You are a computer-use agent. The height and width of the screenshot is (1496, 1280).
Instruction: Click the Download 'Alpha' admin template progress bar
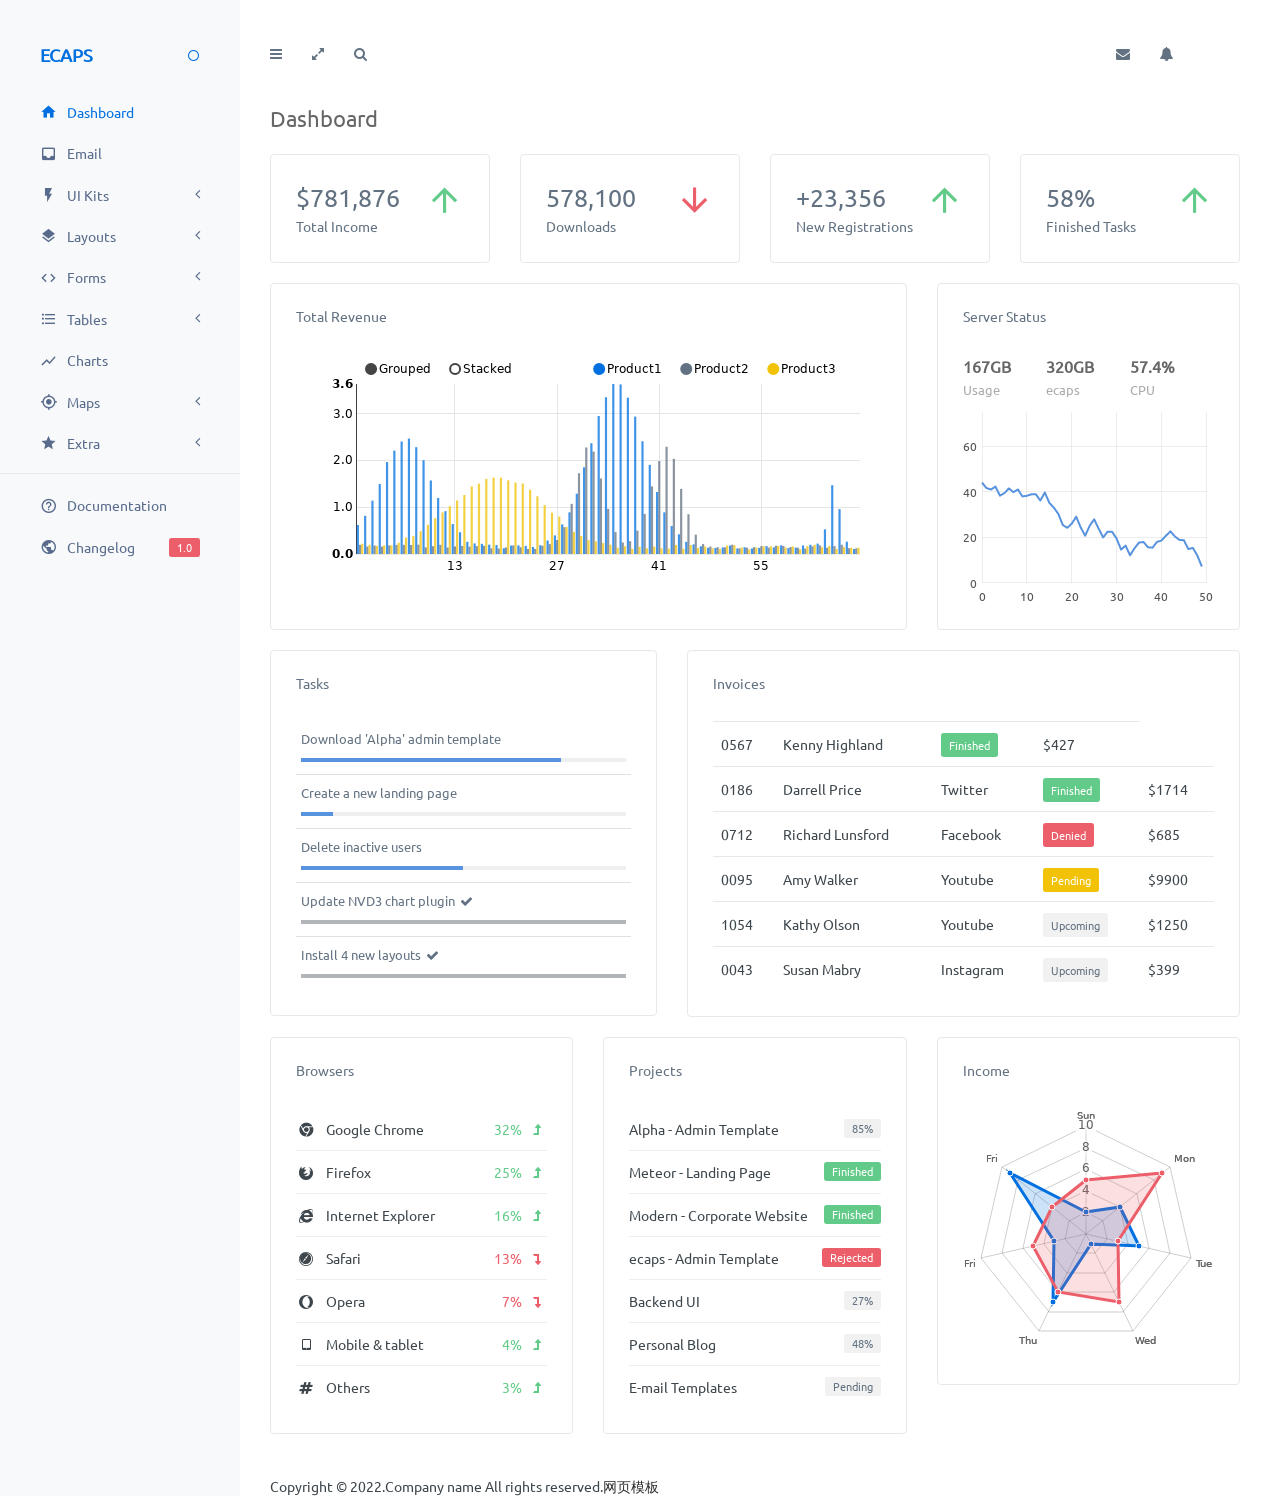point(463,760)
